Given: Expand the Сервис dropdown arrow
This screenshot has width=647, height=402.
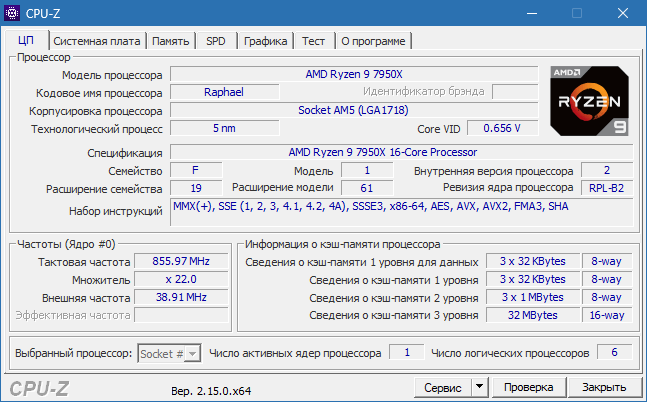Looking at the screenshot, I should click(x=479, y=387).
